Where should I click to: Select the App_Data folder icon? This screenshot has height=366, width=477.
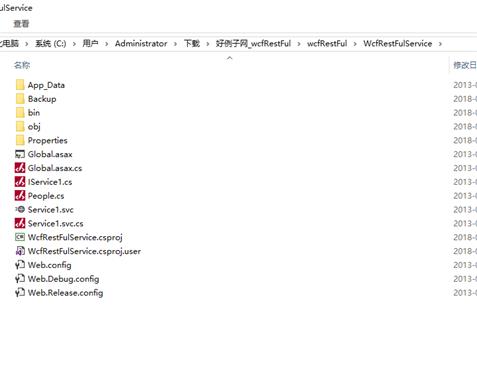(20, 85)
